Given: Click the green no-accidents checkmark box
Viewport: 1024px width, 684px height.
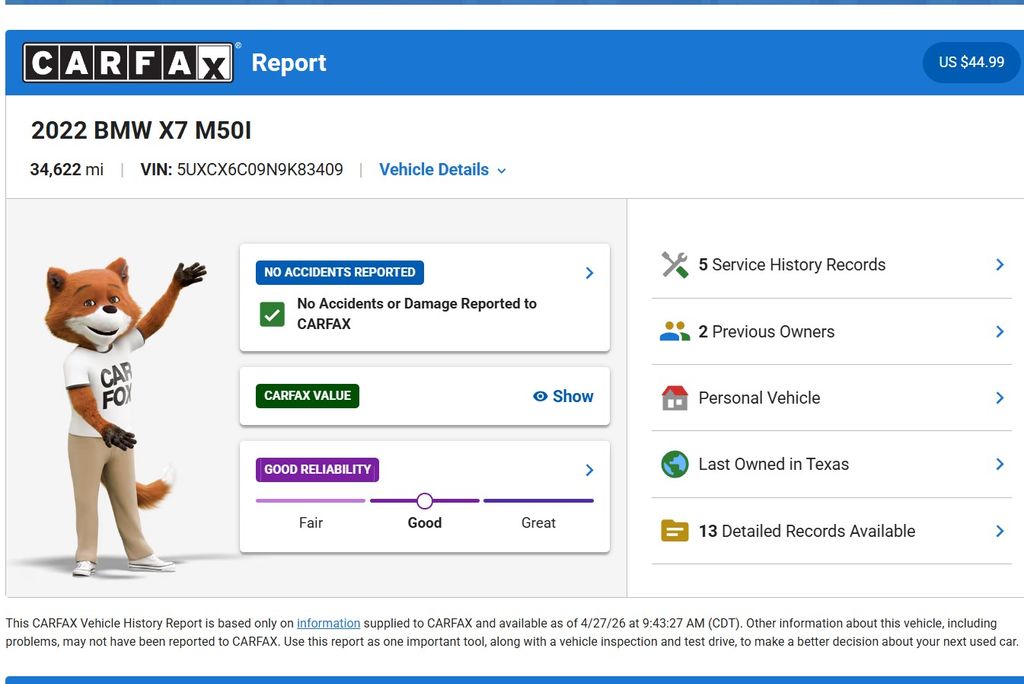Looking at the screenshot, I should tap(272, 314).
